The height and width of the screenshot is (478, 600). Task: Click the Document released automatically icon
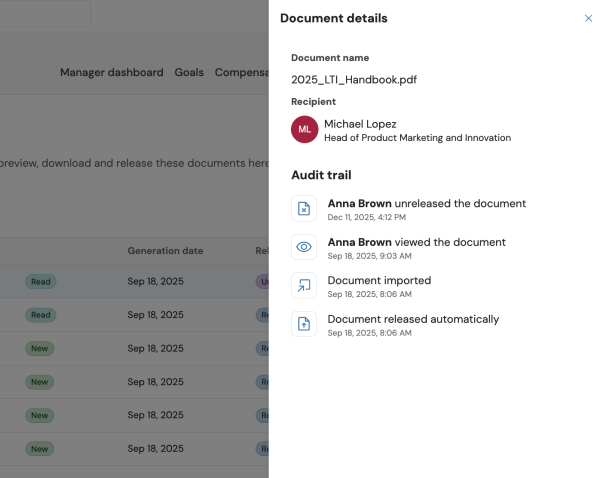tap(304, 324)
